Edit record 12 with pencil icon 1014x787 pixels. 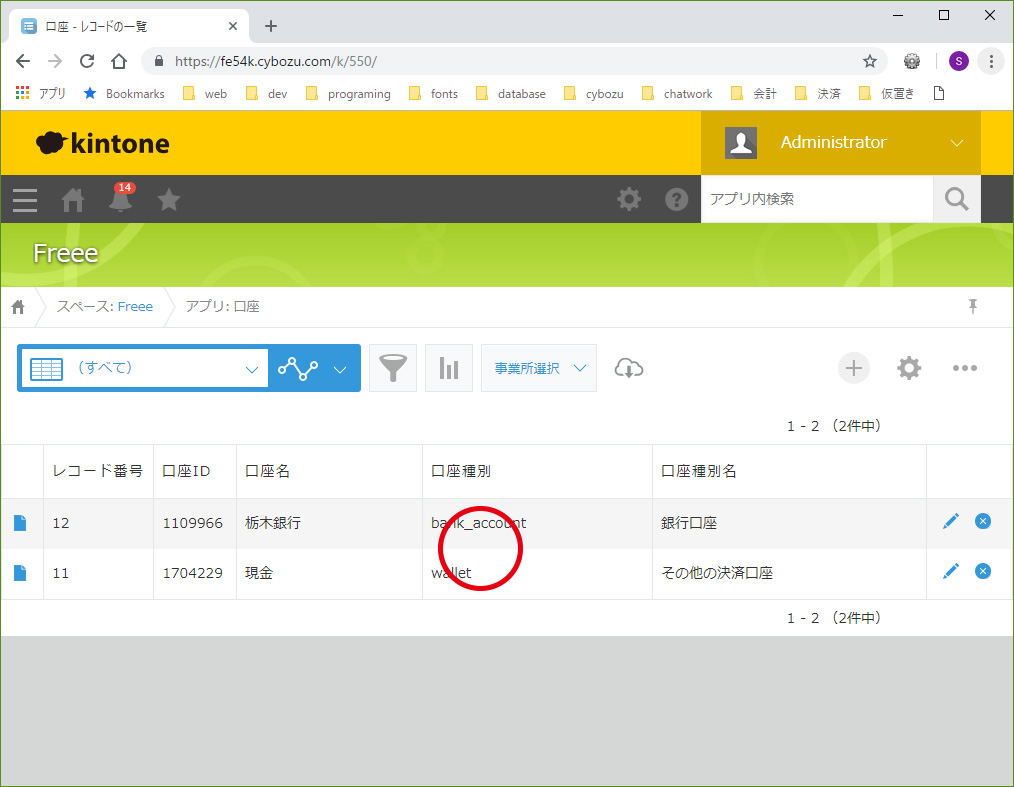951,521
